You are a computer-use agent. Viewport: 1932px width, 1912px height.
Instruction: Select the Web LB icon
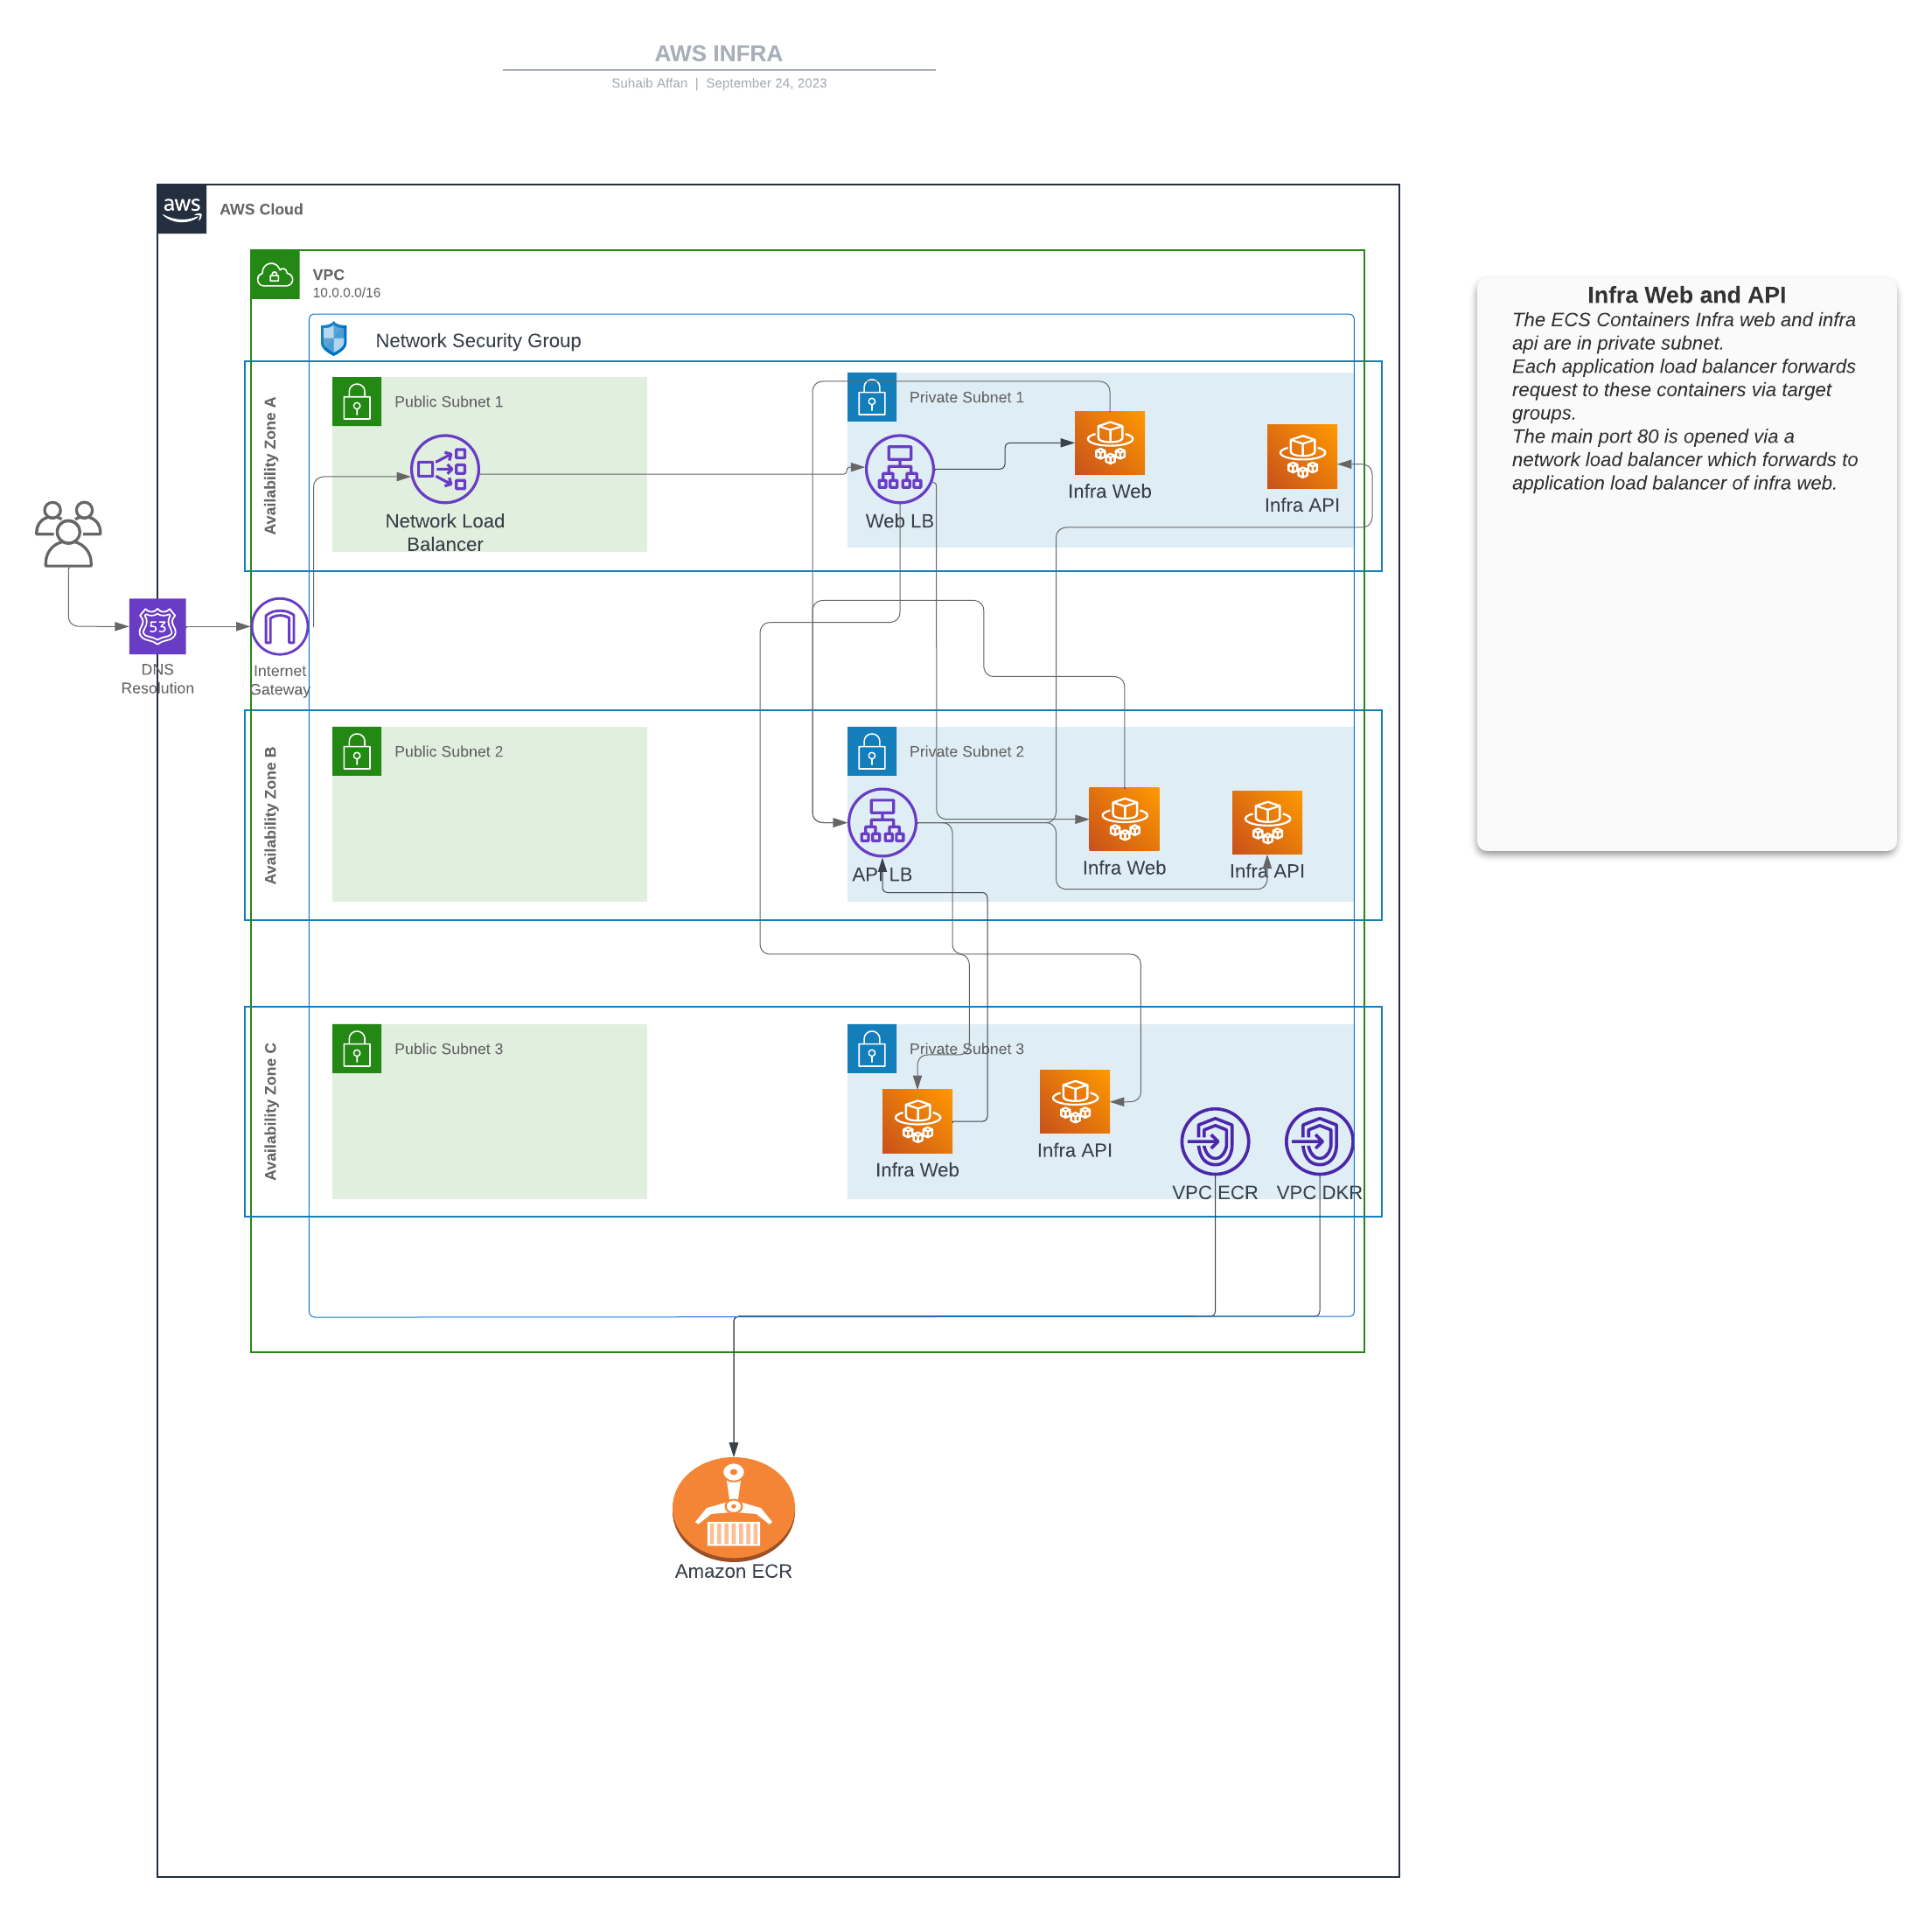pos(899,469)
